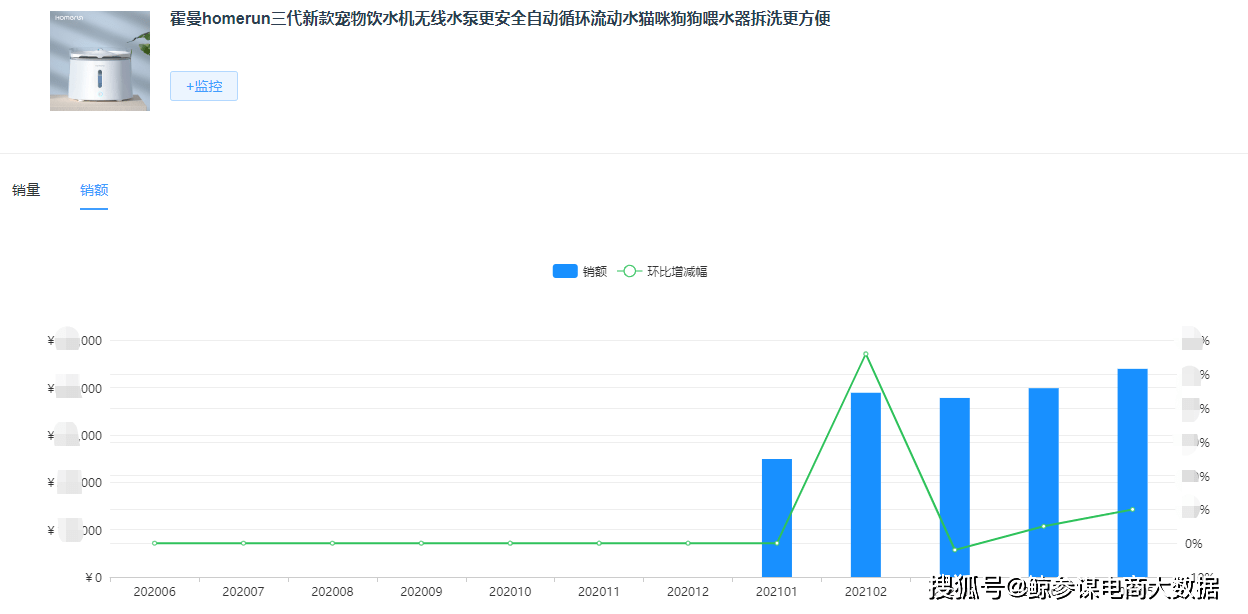The image size is (1248, 614).
Task: Click the green line point at 202101
Action: (x=777, y=543)
